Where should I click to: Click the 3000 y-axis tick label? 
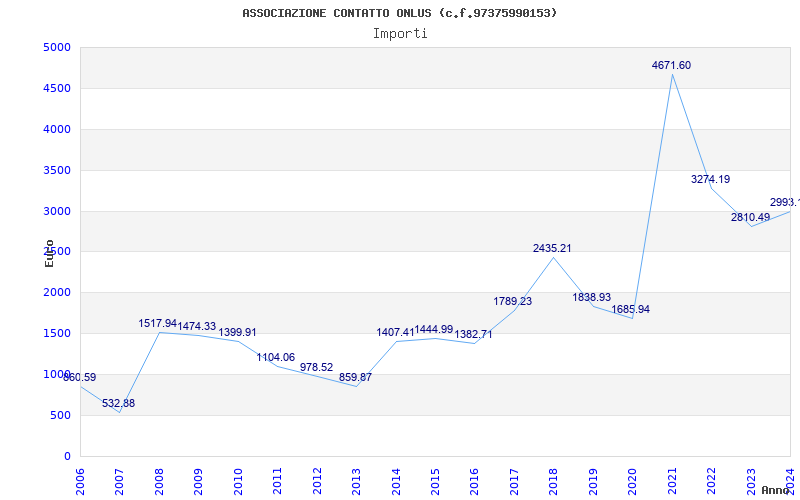coord(57,211)
